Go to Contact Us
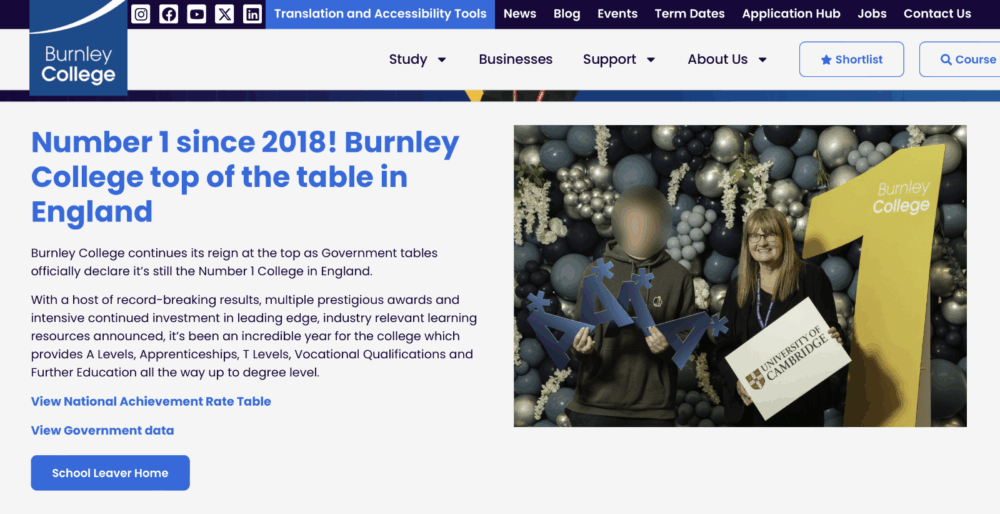The height and width of the screenshot is (514, 1000). [x=937, y=13]
